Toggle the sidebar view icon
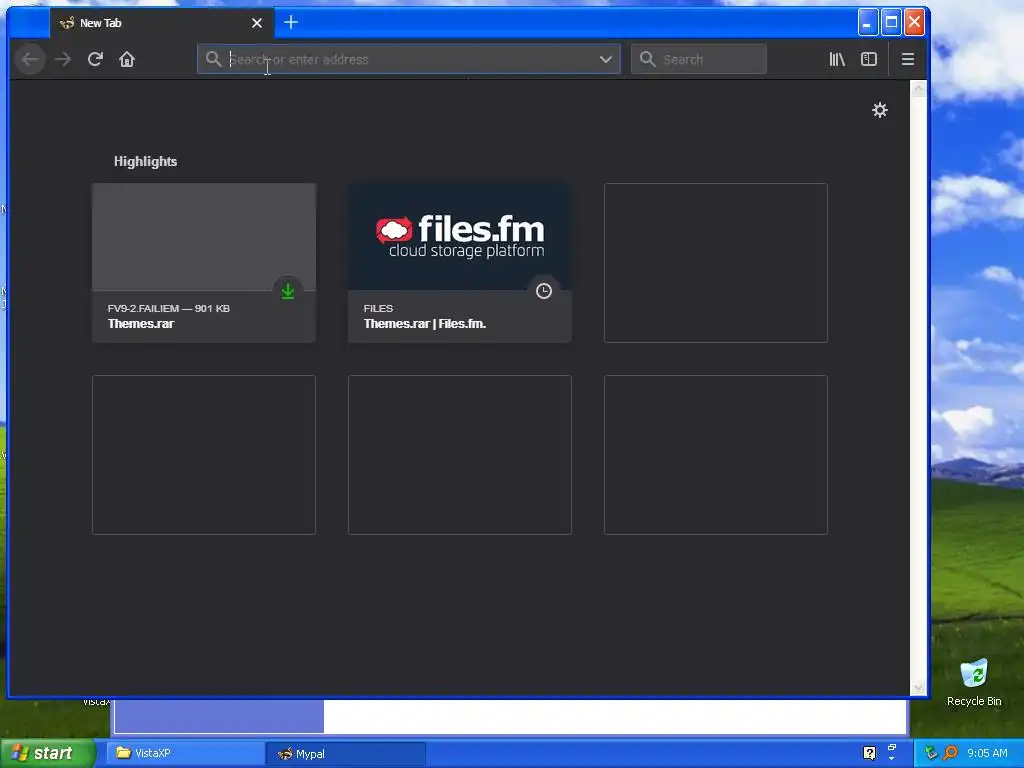 [869, 59]
